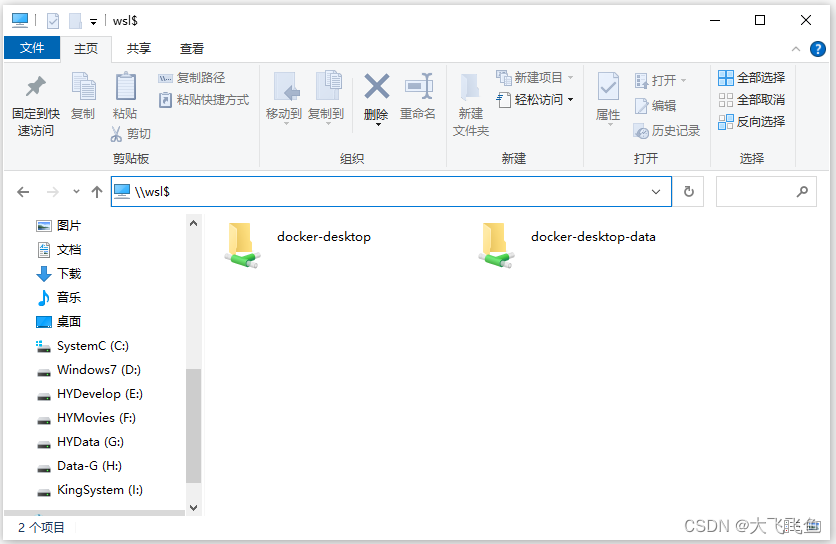Click the Rename (重命名) icon
836x544 pixels.
tap(419, 86)
